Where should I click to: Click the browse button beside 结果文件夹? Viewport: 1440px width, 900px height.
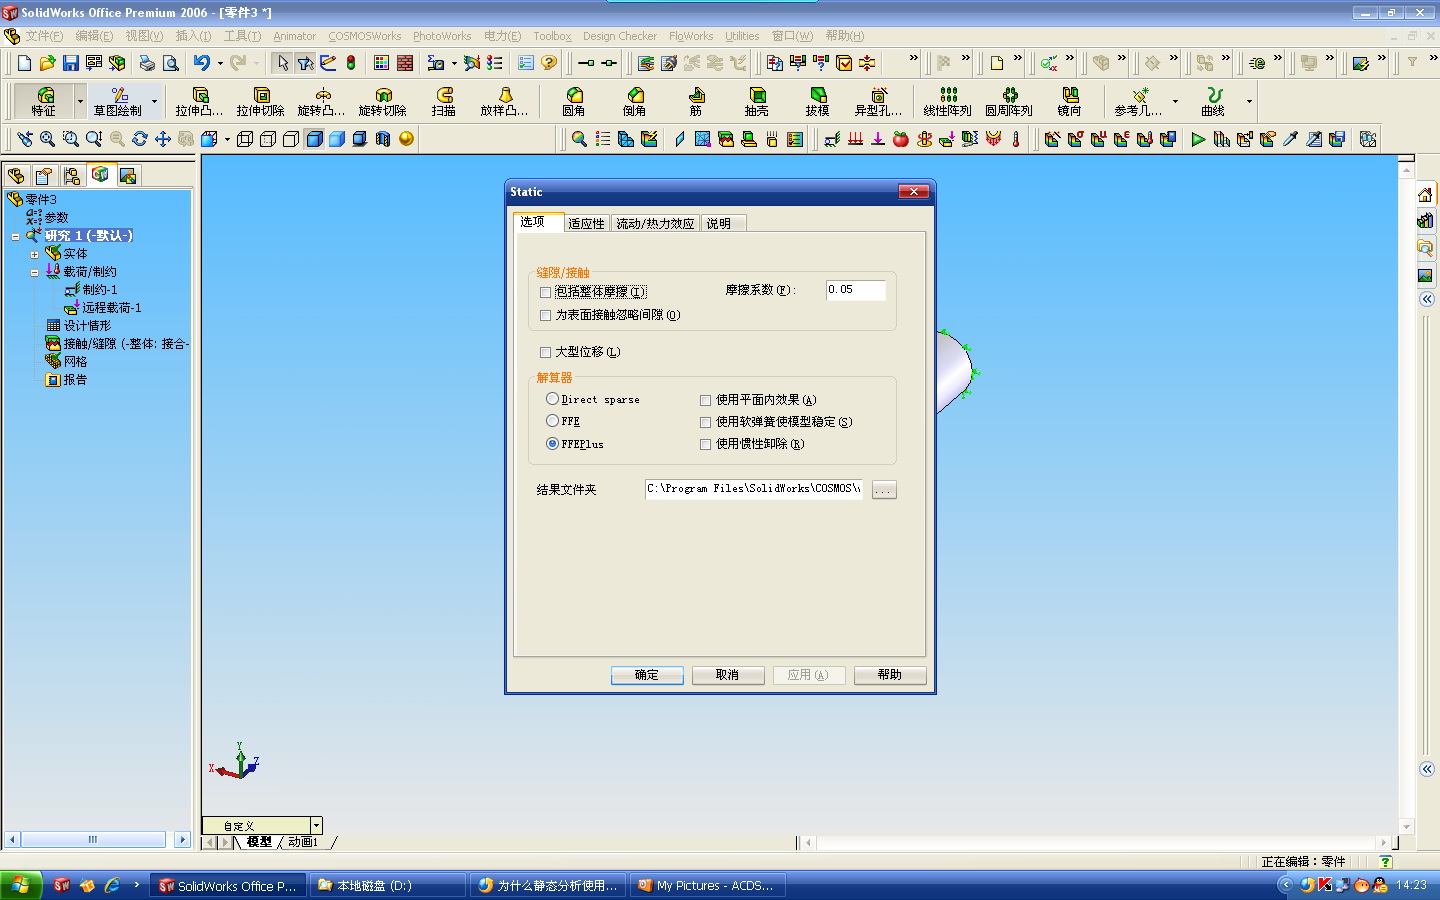(x=884, y=490)
